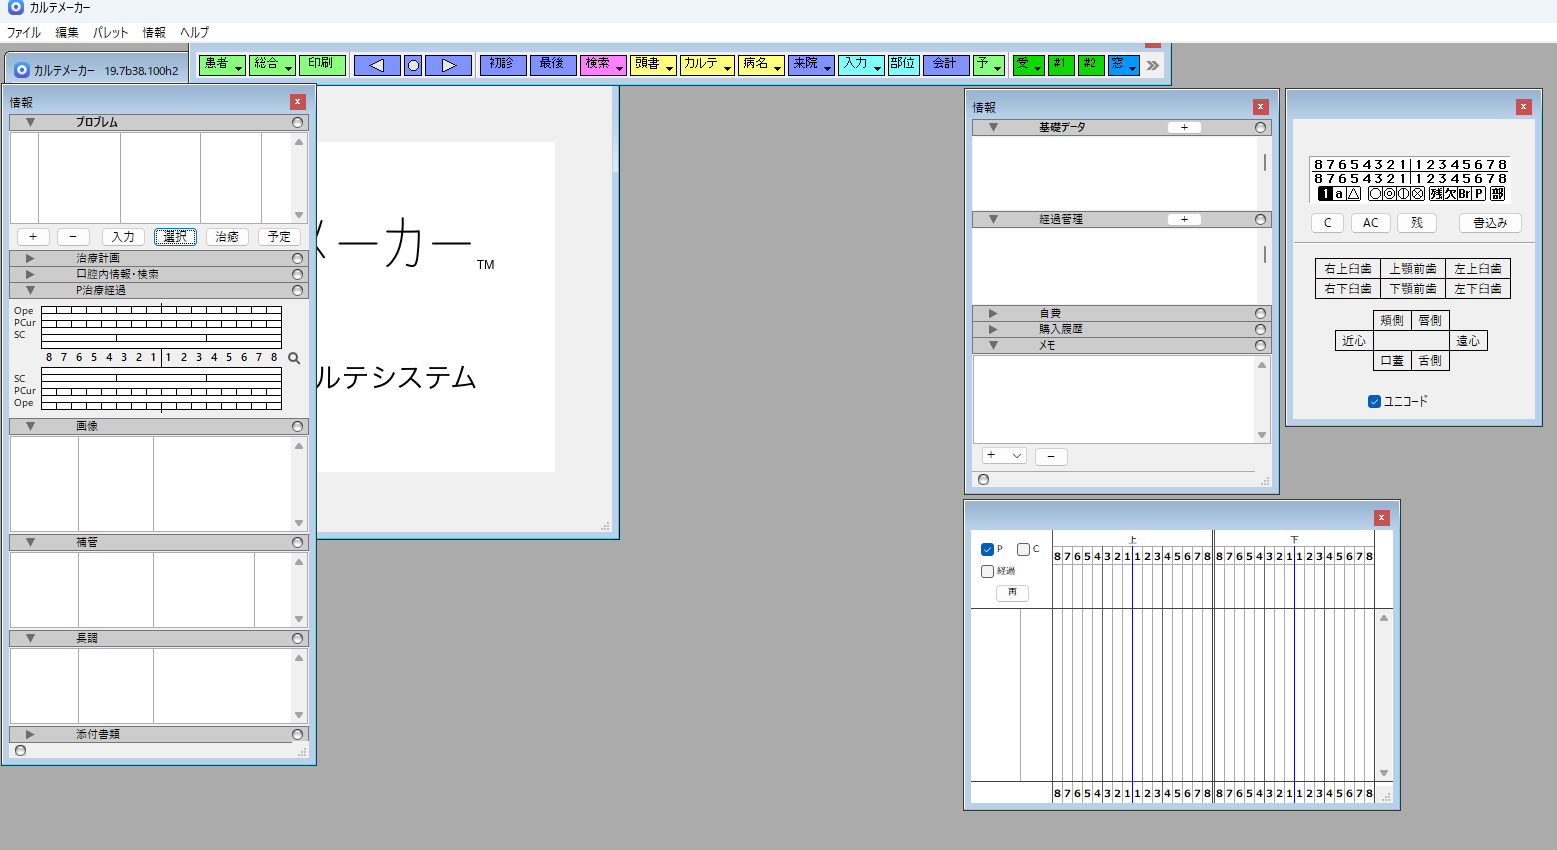Select the crossed circle tooth symbol

(1417, 194)
